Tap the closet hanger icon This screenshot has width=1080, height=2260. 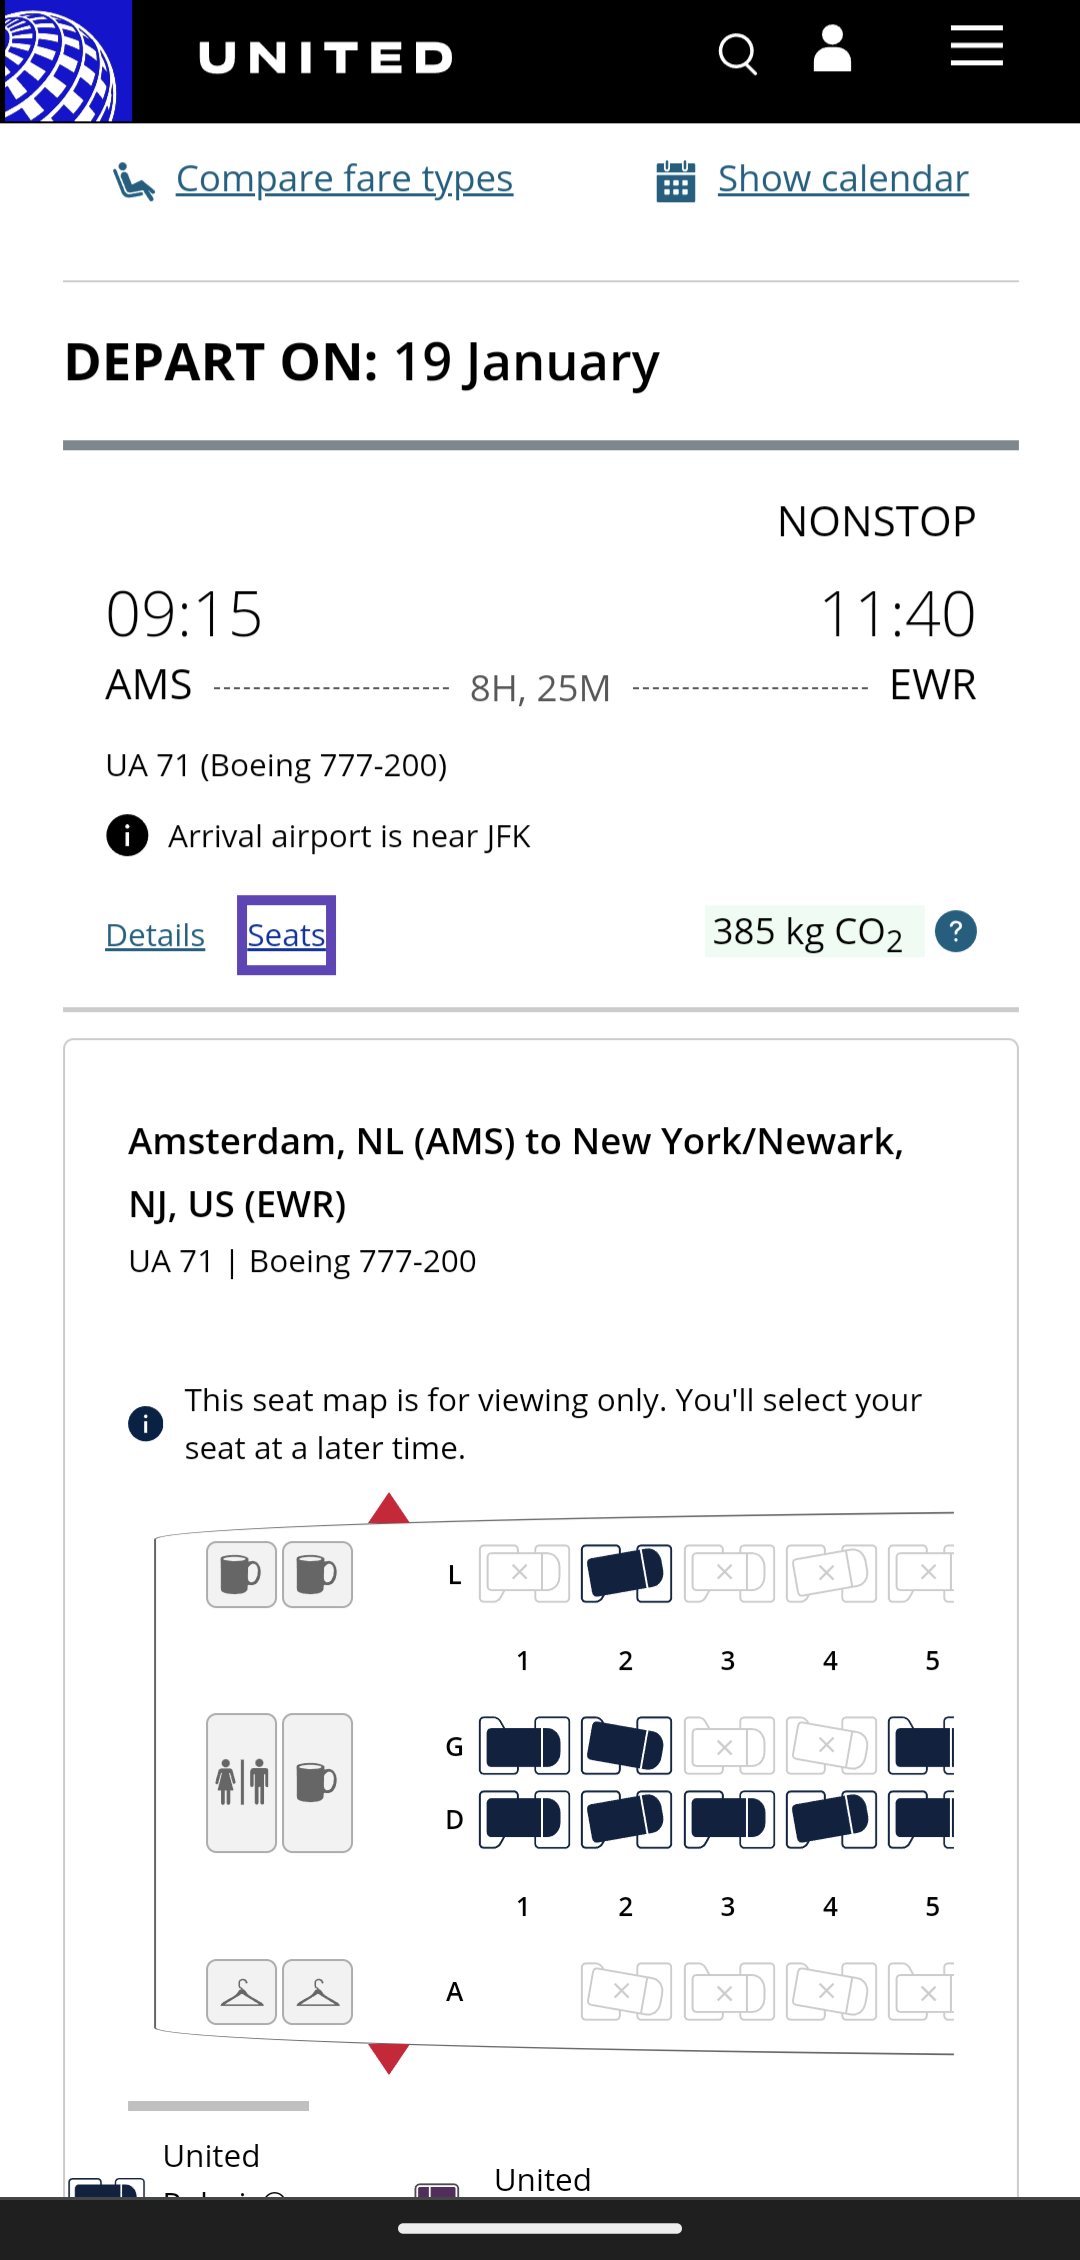click(x=242, y=1992)
